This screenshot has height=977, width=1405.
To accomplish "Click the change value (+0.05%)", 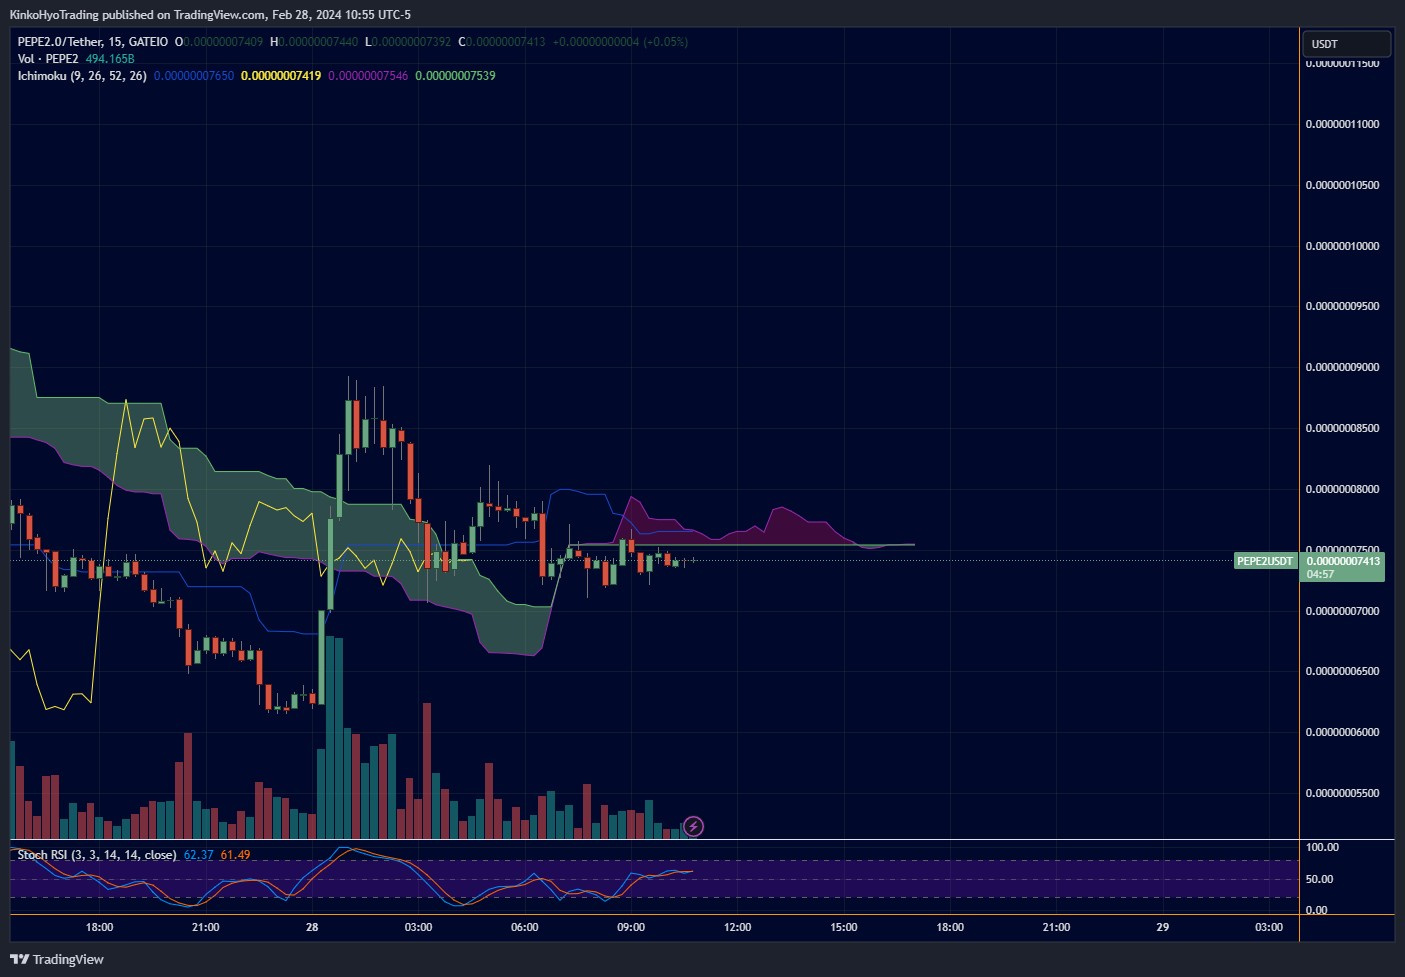I will click(x=665, y=42).
